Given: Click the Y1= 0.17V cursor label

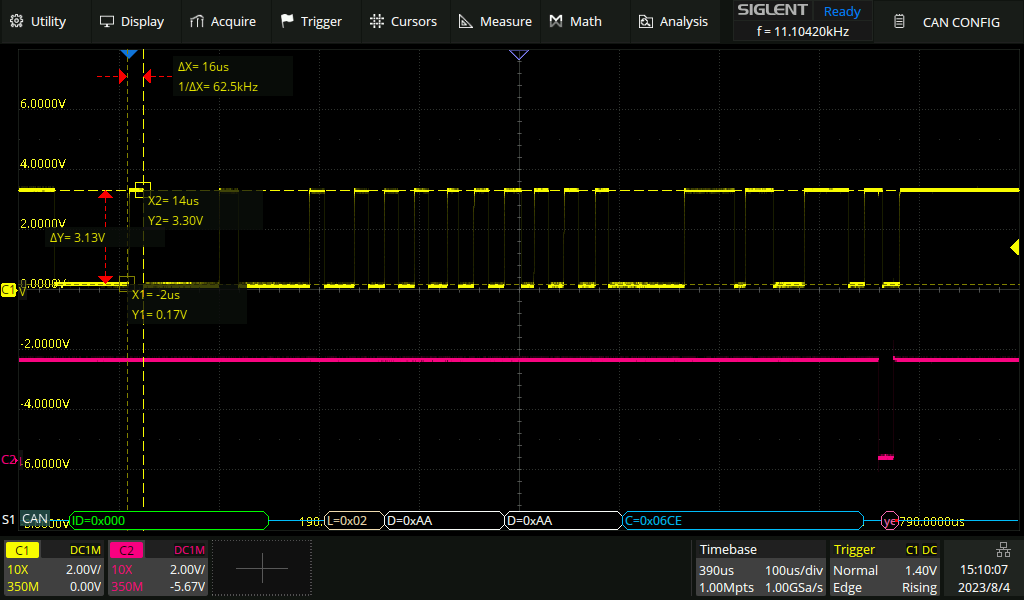Looking at the screenshot, I should [159, 315].
